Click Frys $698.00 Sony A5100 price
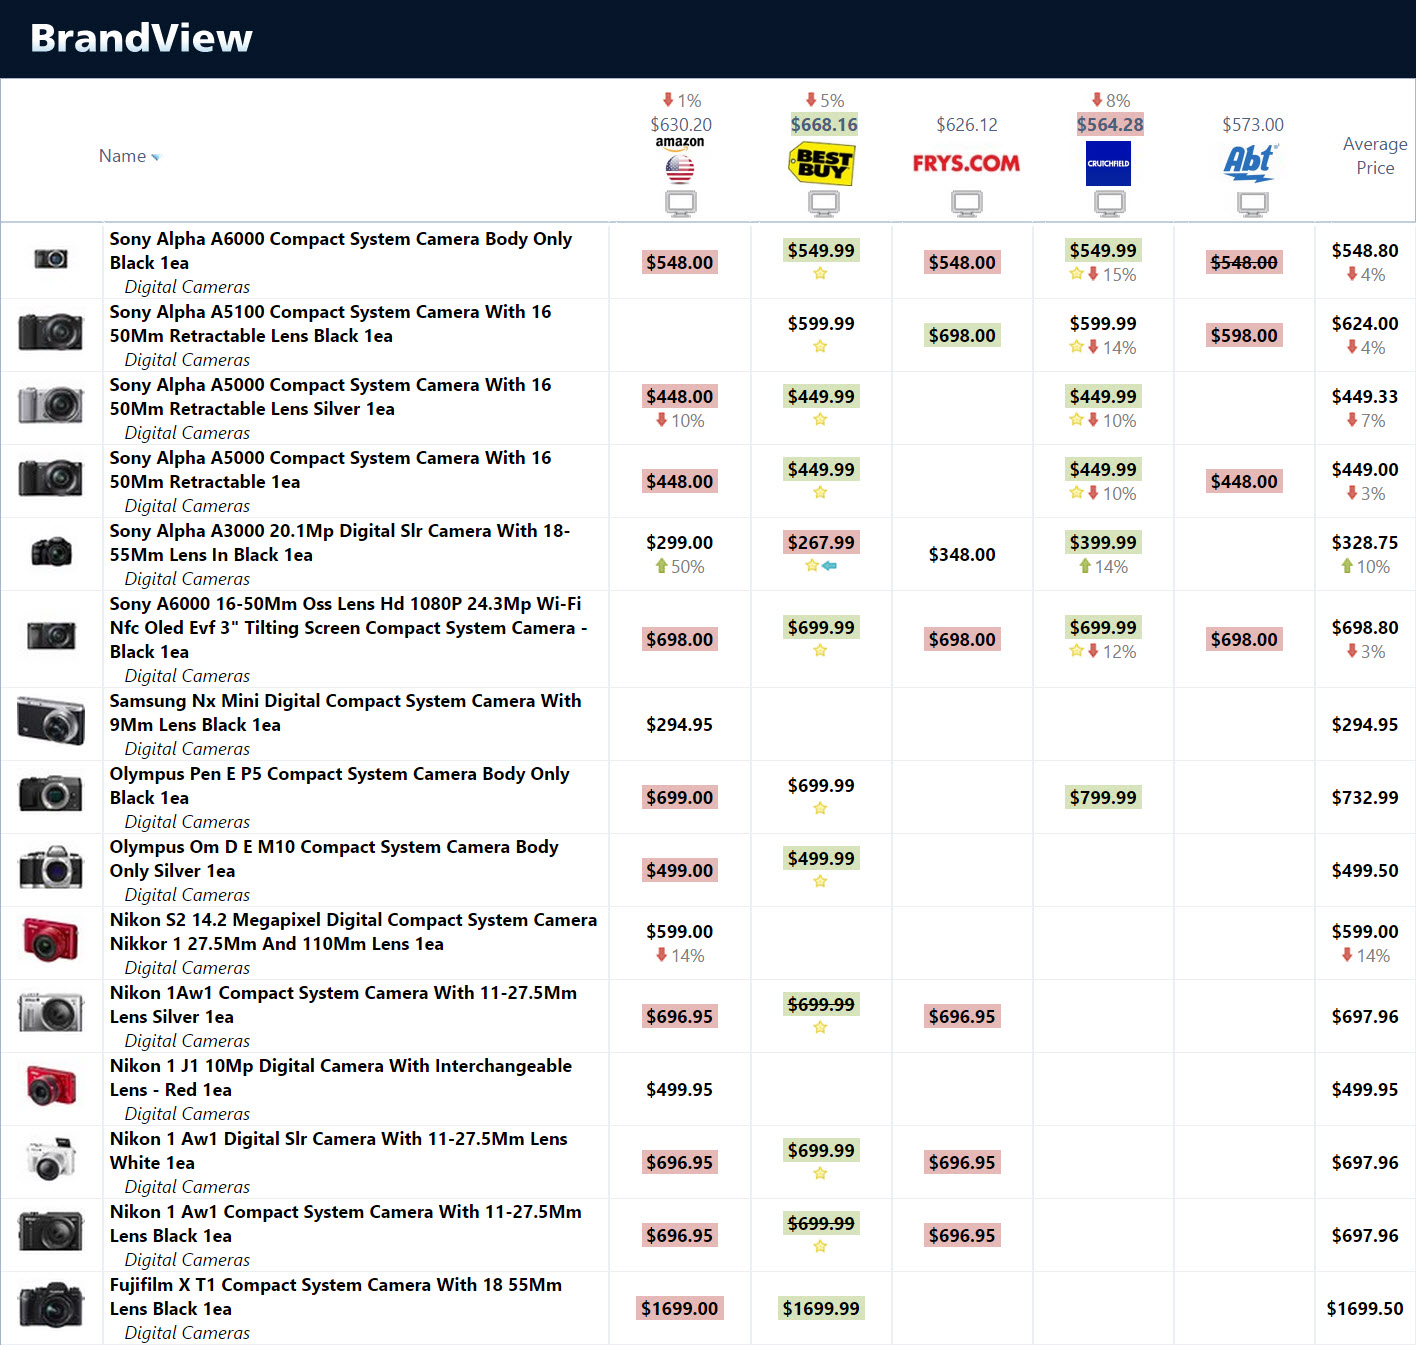 pos(962,335)
